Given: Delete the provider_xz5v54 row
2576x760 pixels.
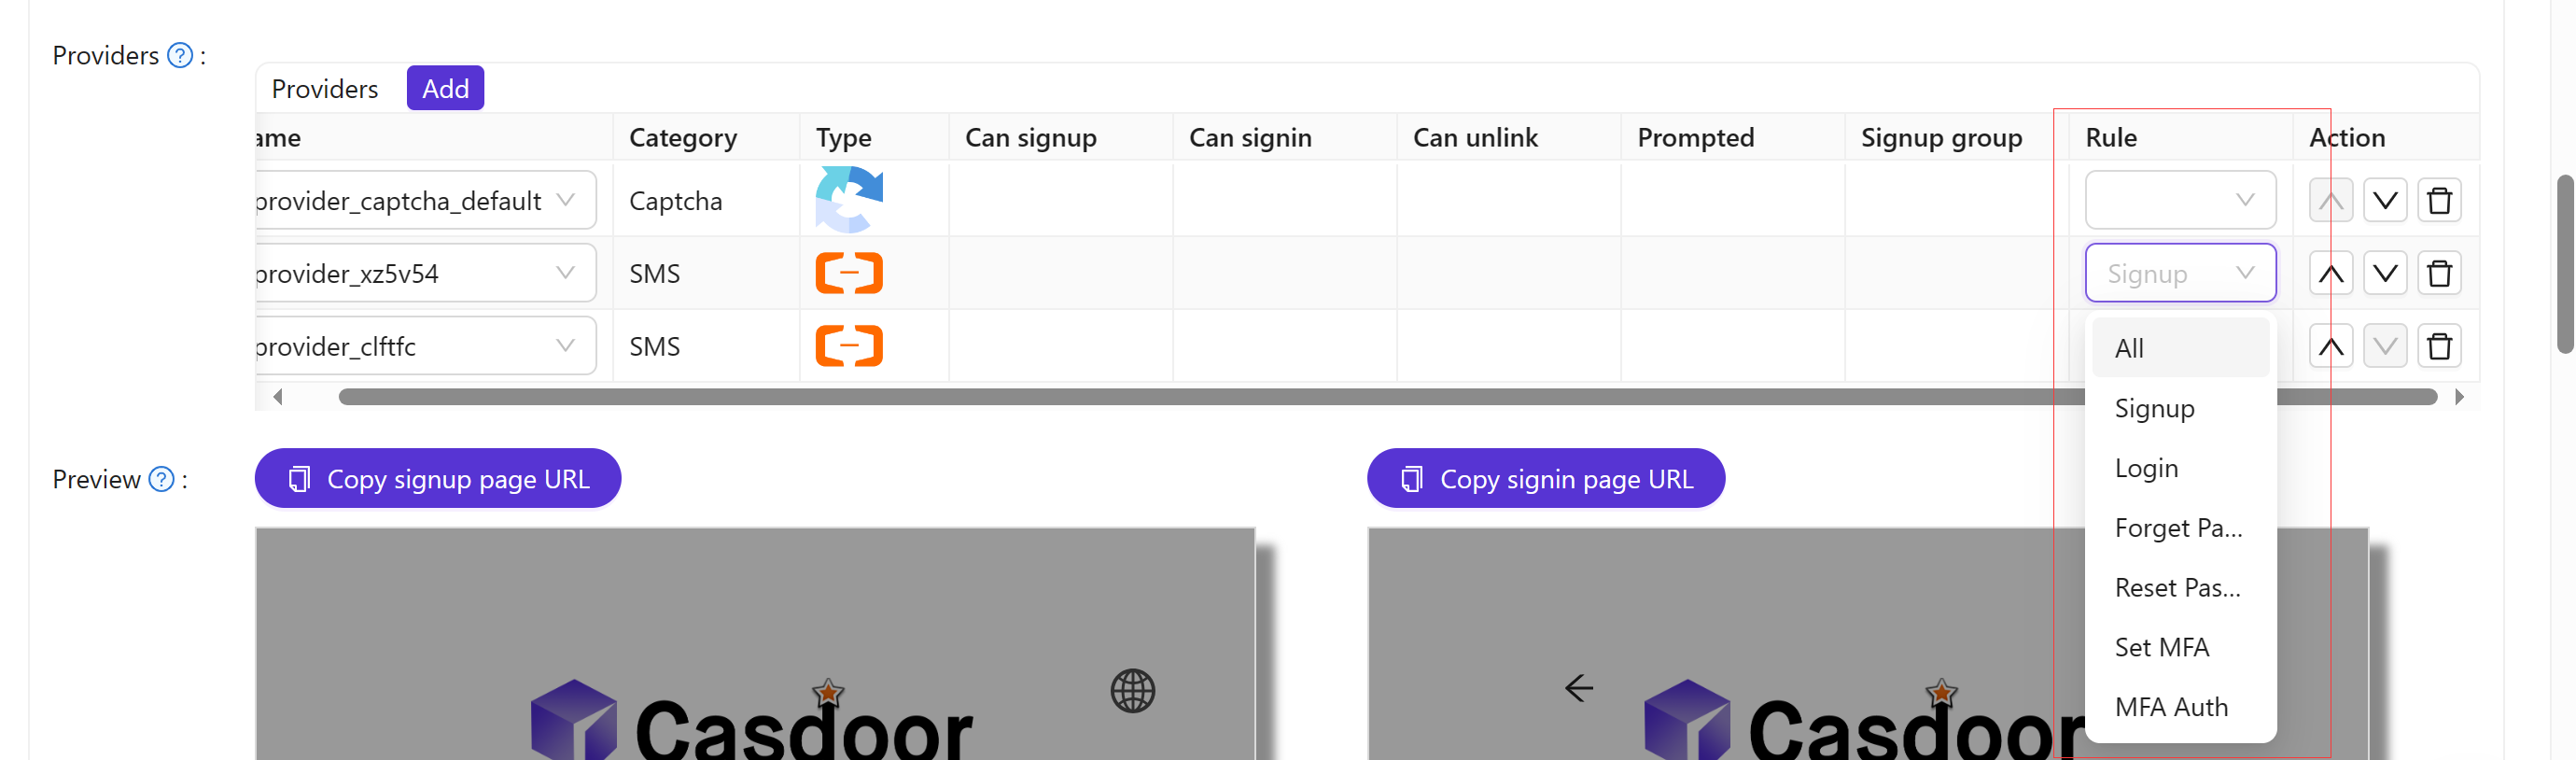Looking at the screenshot, I should [x=2439, y=273].
